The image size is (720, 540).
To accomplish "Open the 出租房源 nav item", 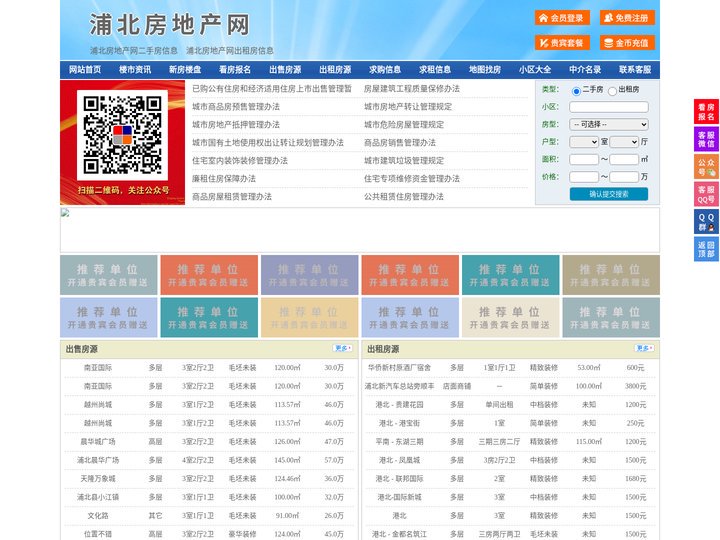I will pyautogui.click(x=335, y=70).
